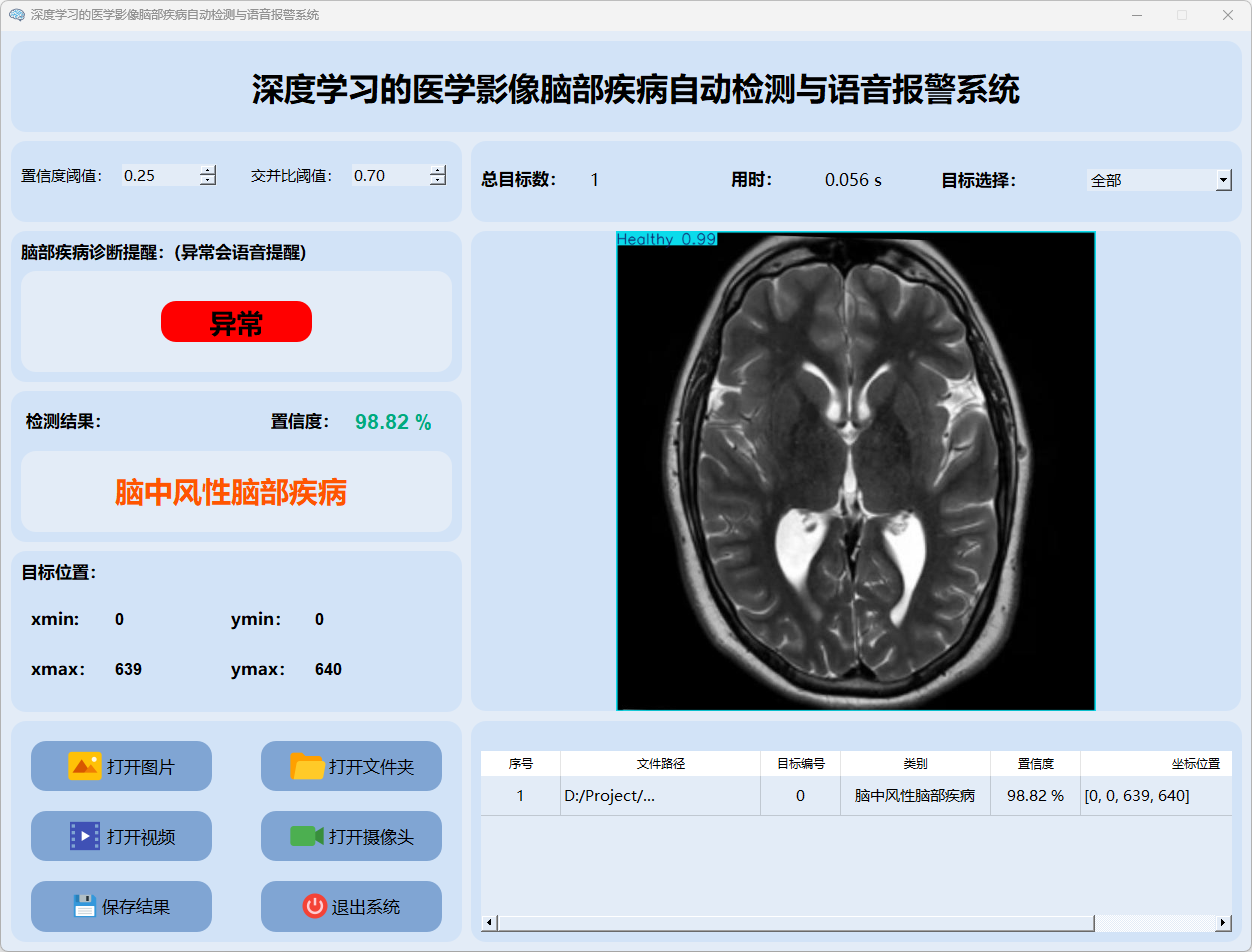Click the red 异常 alert indicator
The width and height of the screenshot is (1252, 952).
coord(236,321)
